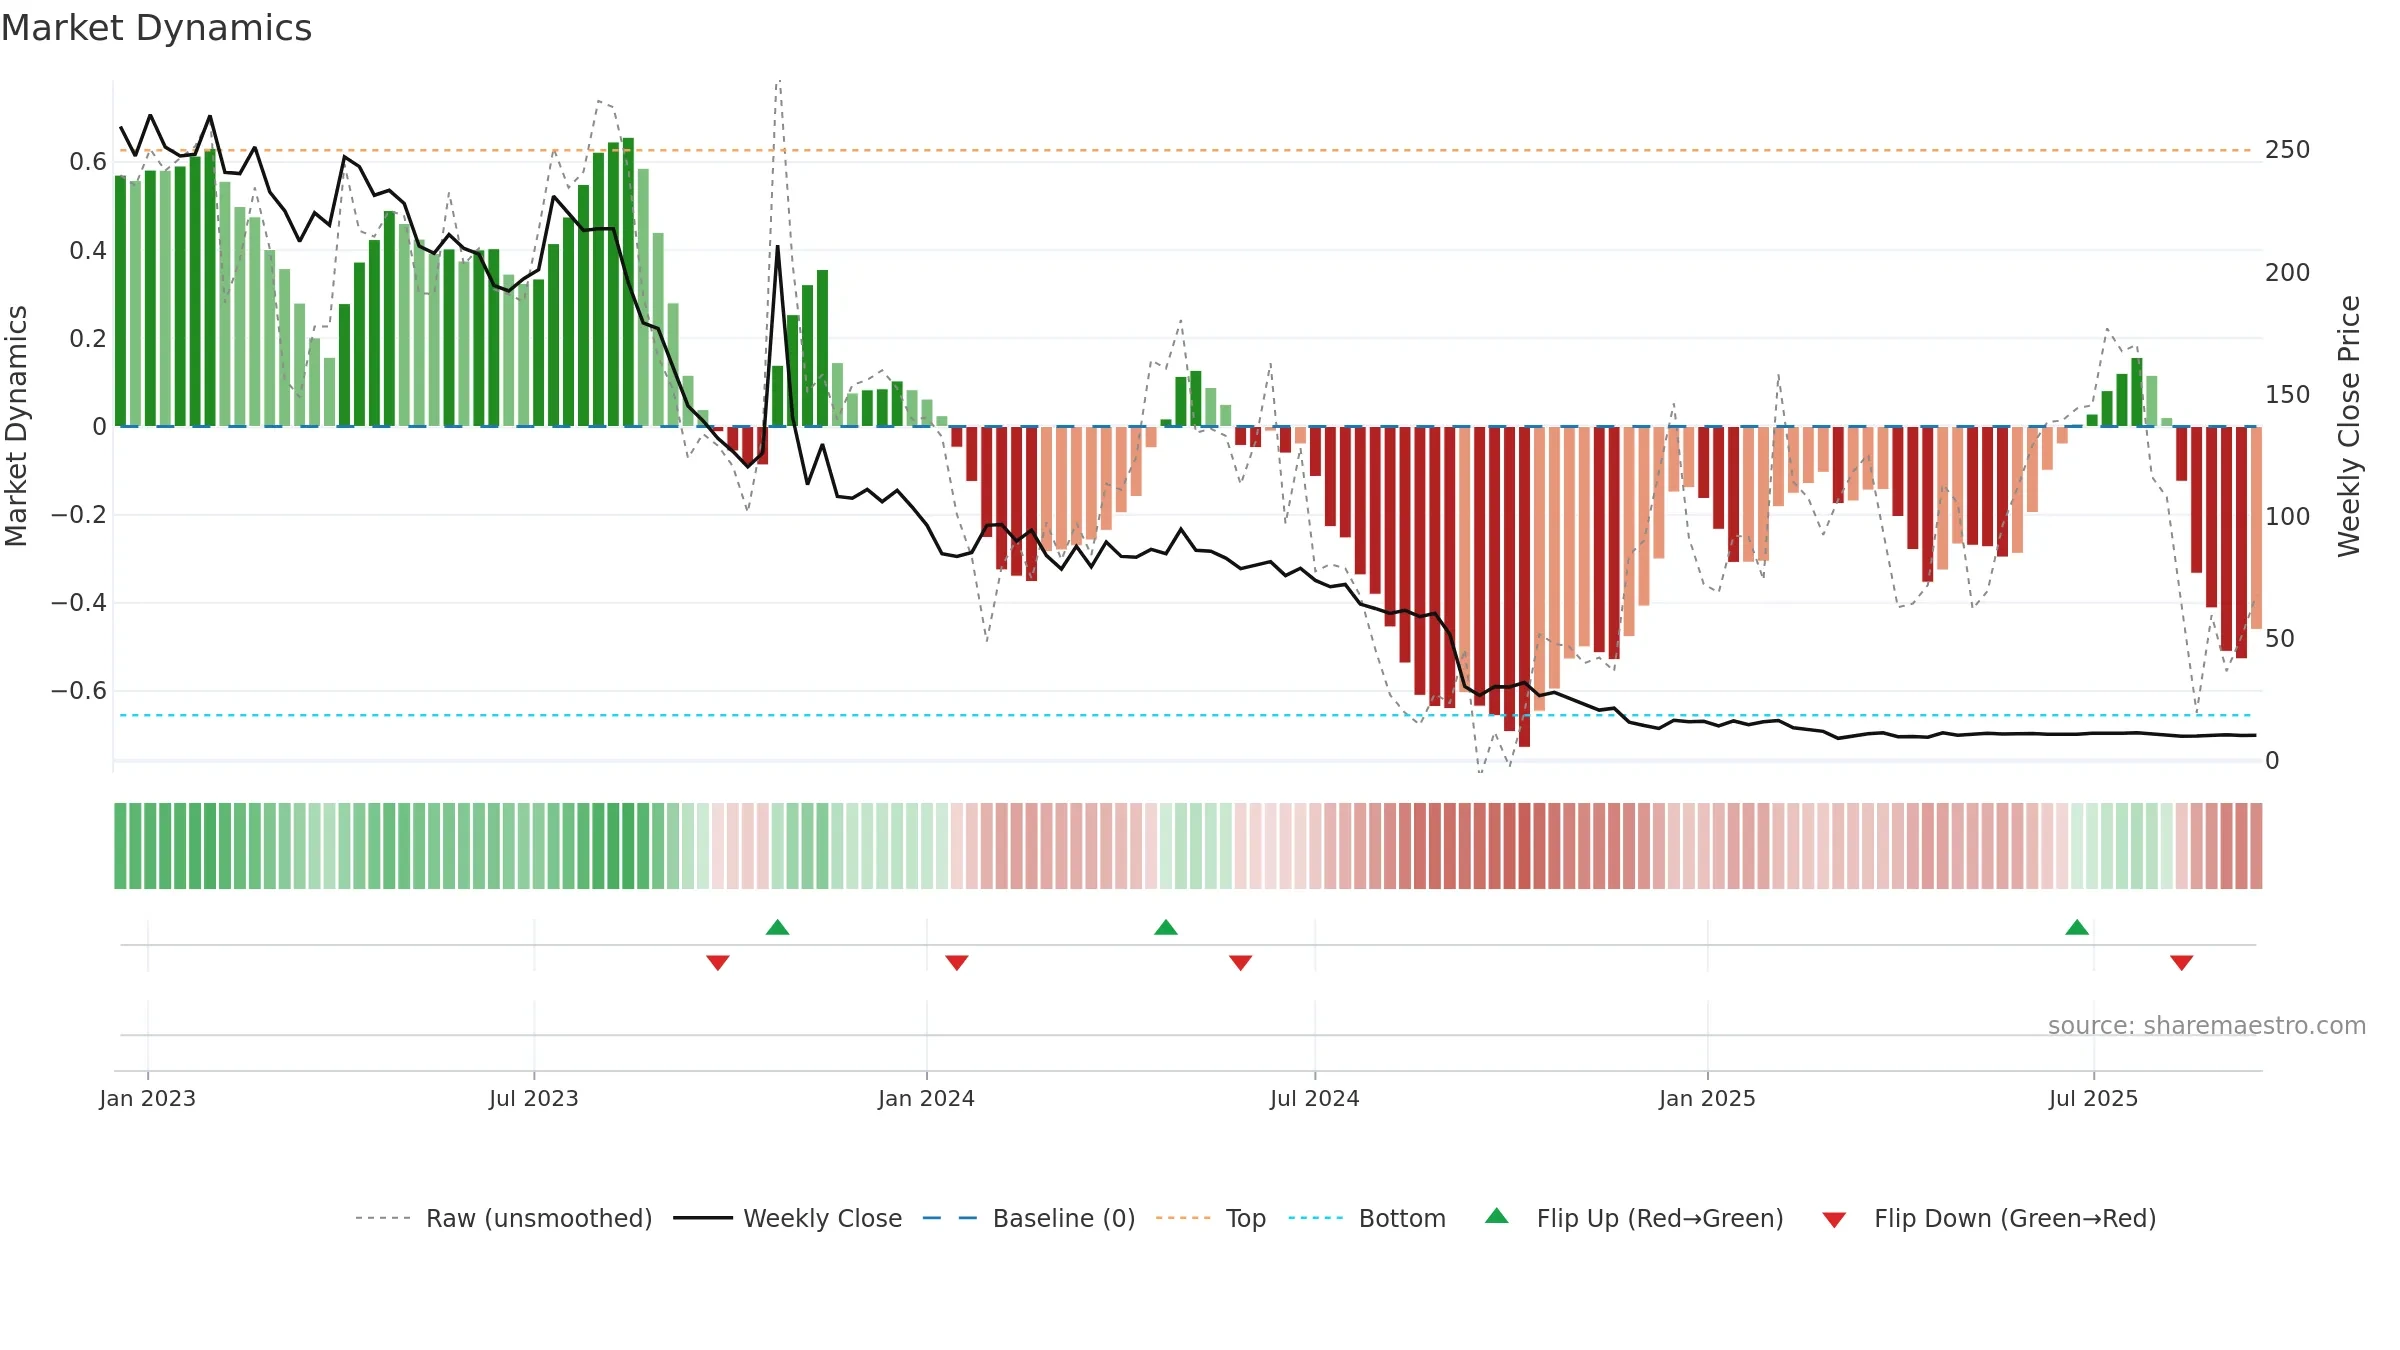The width and height of the screenshot is (2400, 1350).
Task: Toggle the Weekly Close legend entry
Action: tap(788, 1218)
